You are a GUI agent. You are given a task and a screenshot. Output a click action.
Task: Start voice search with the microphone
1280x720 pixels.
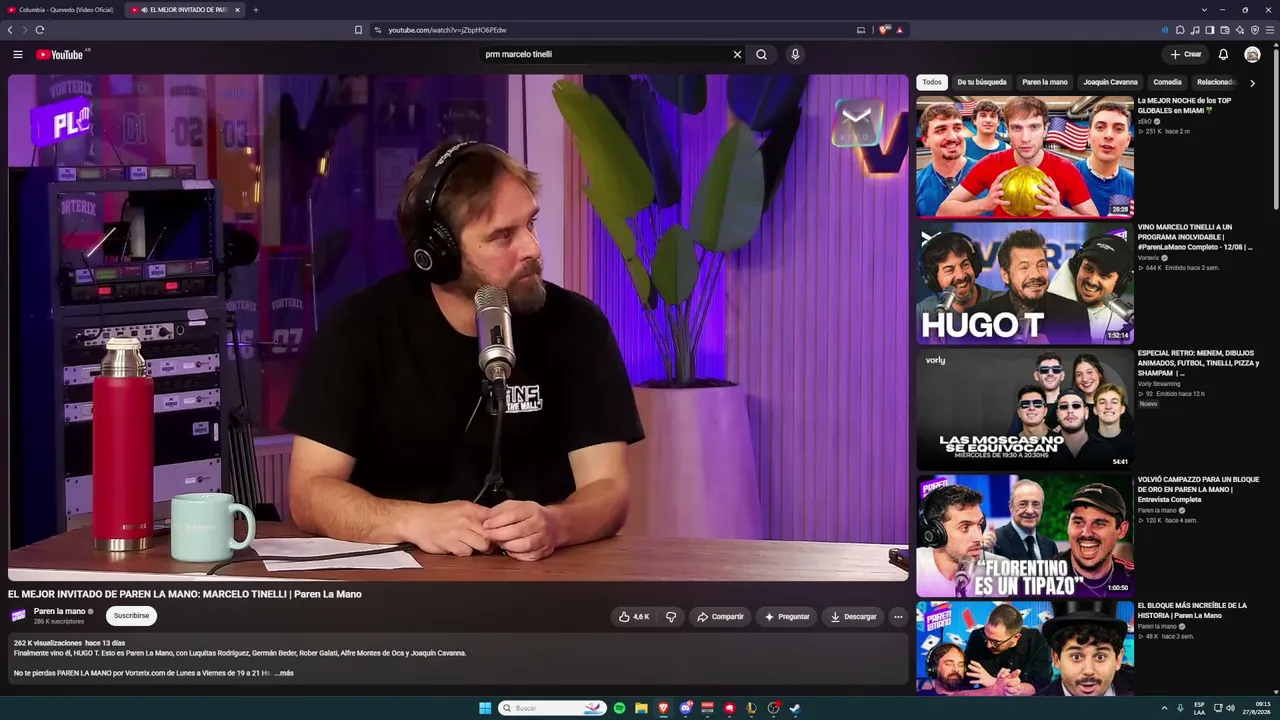(x=795, y=54)
